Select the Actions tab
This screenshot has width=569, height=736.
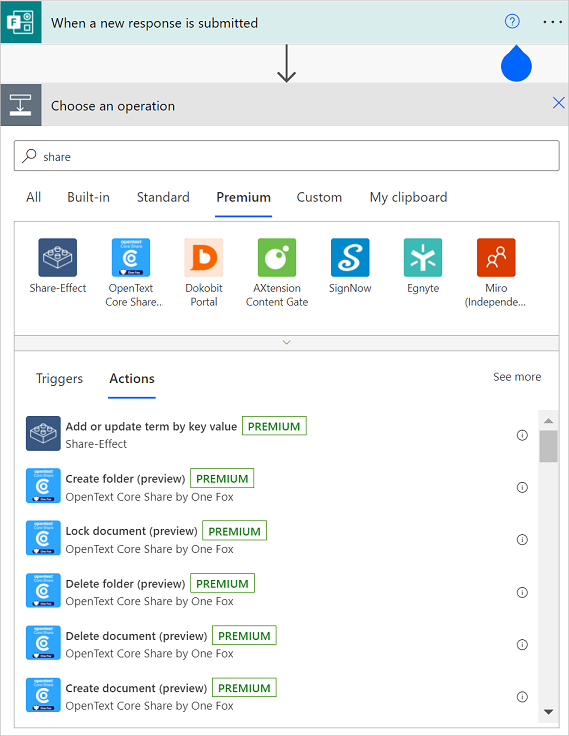(x=132, y=378)
